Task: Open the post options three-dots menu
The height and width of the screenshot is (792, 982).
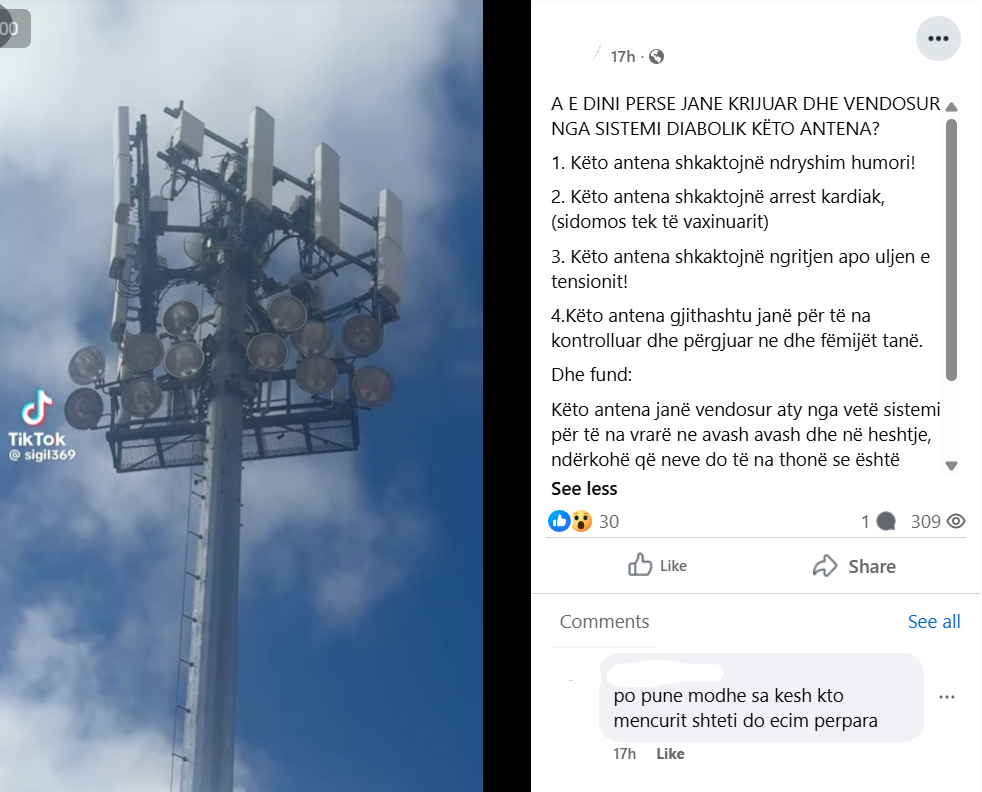Action: click(938, 39)
